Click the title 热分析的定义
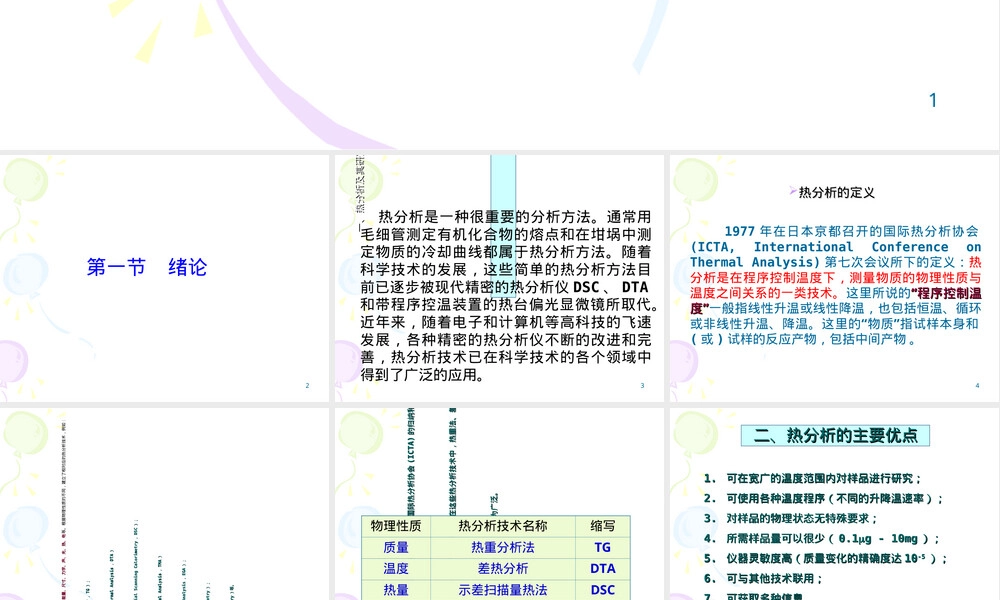The width and height of the screenshot is (1000, 600). point(836,193)
